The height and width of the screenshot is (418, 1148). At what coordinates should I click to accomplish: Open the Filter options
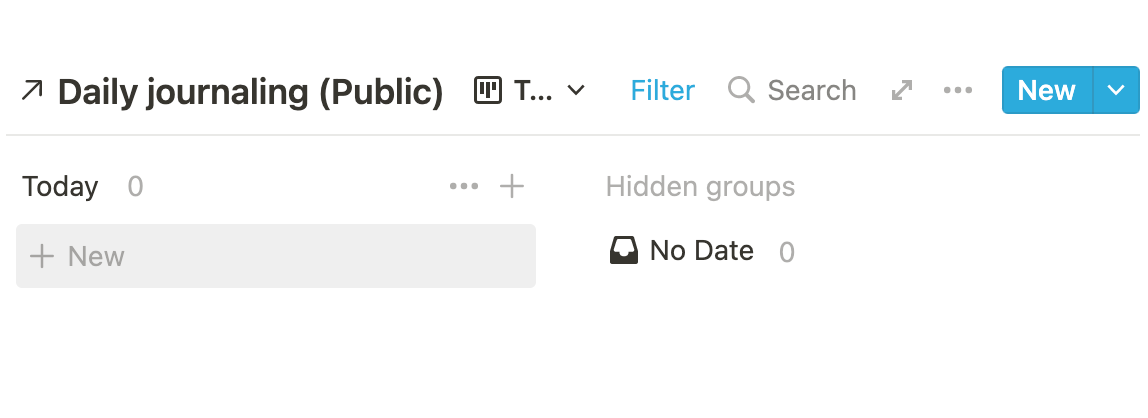(x=663, y=90)
